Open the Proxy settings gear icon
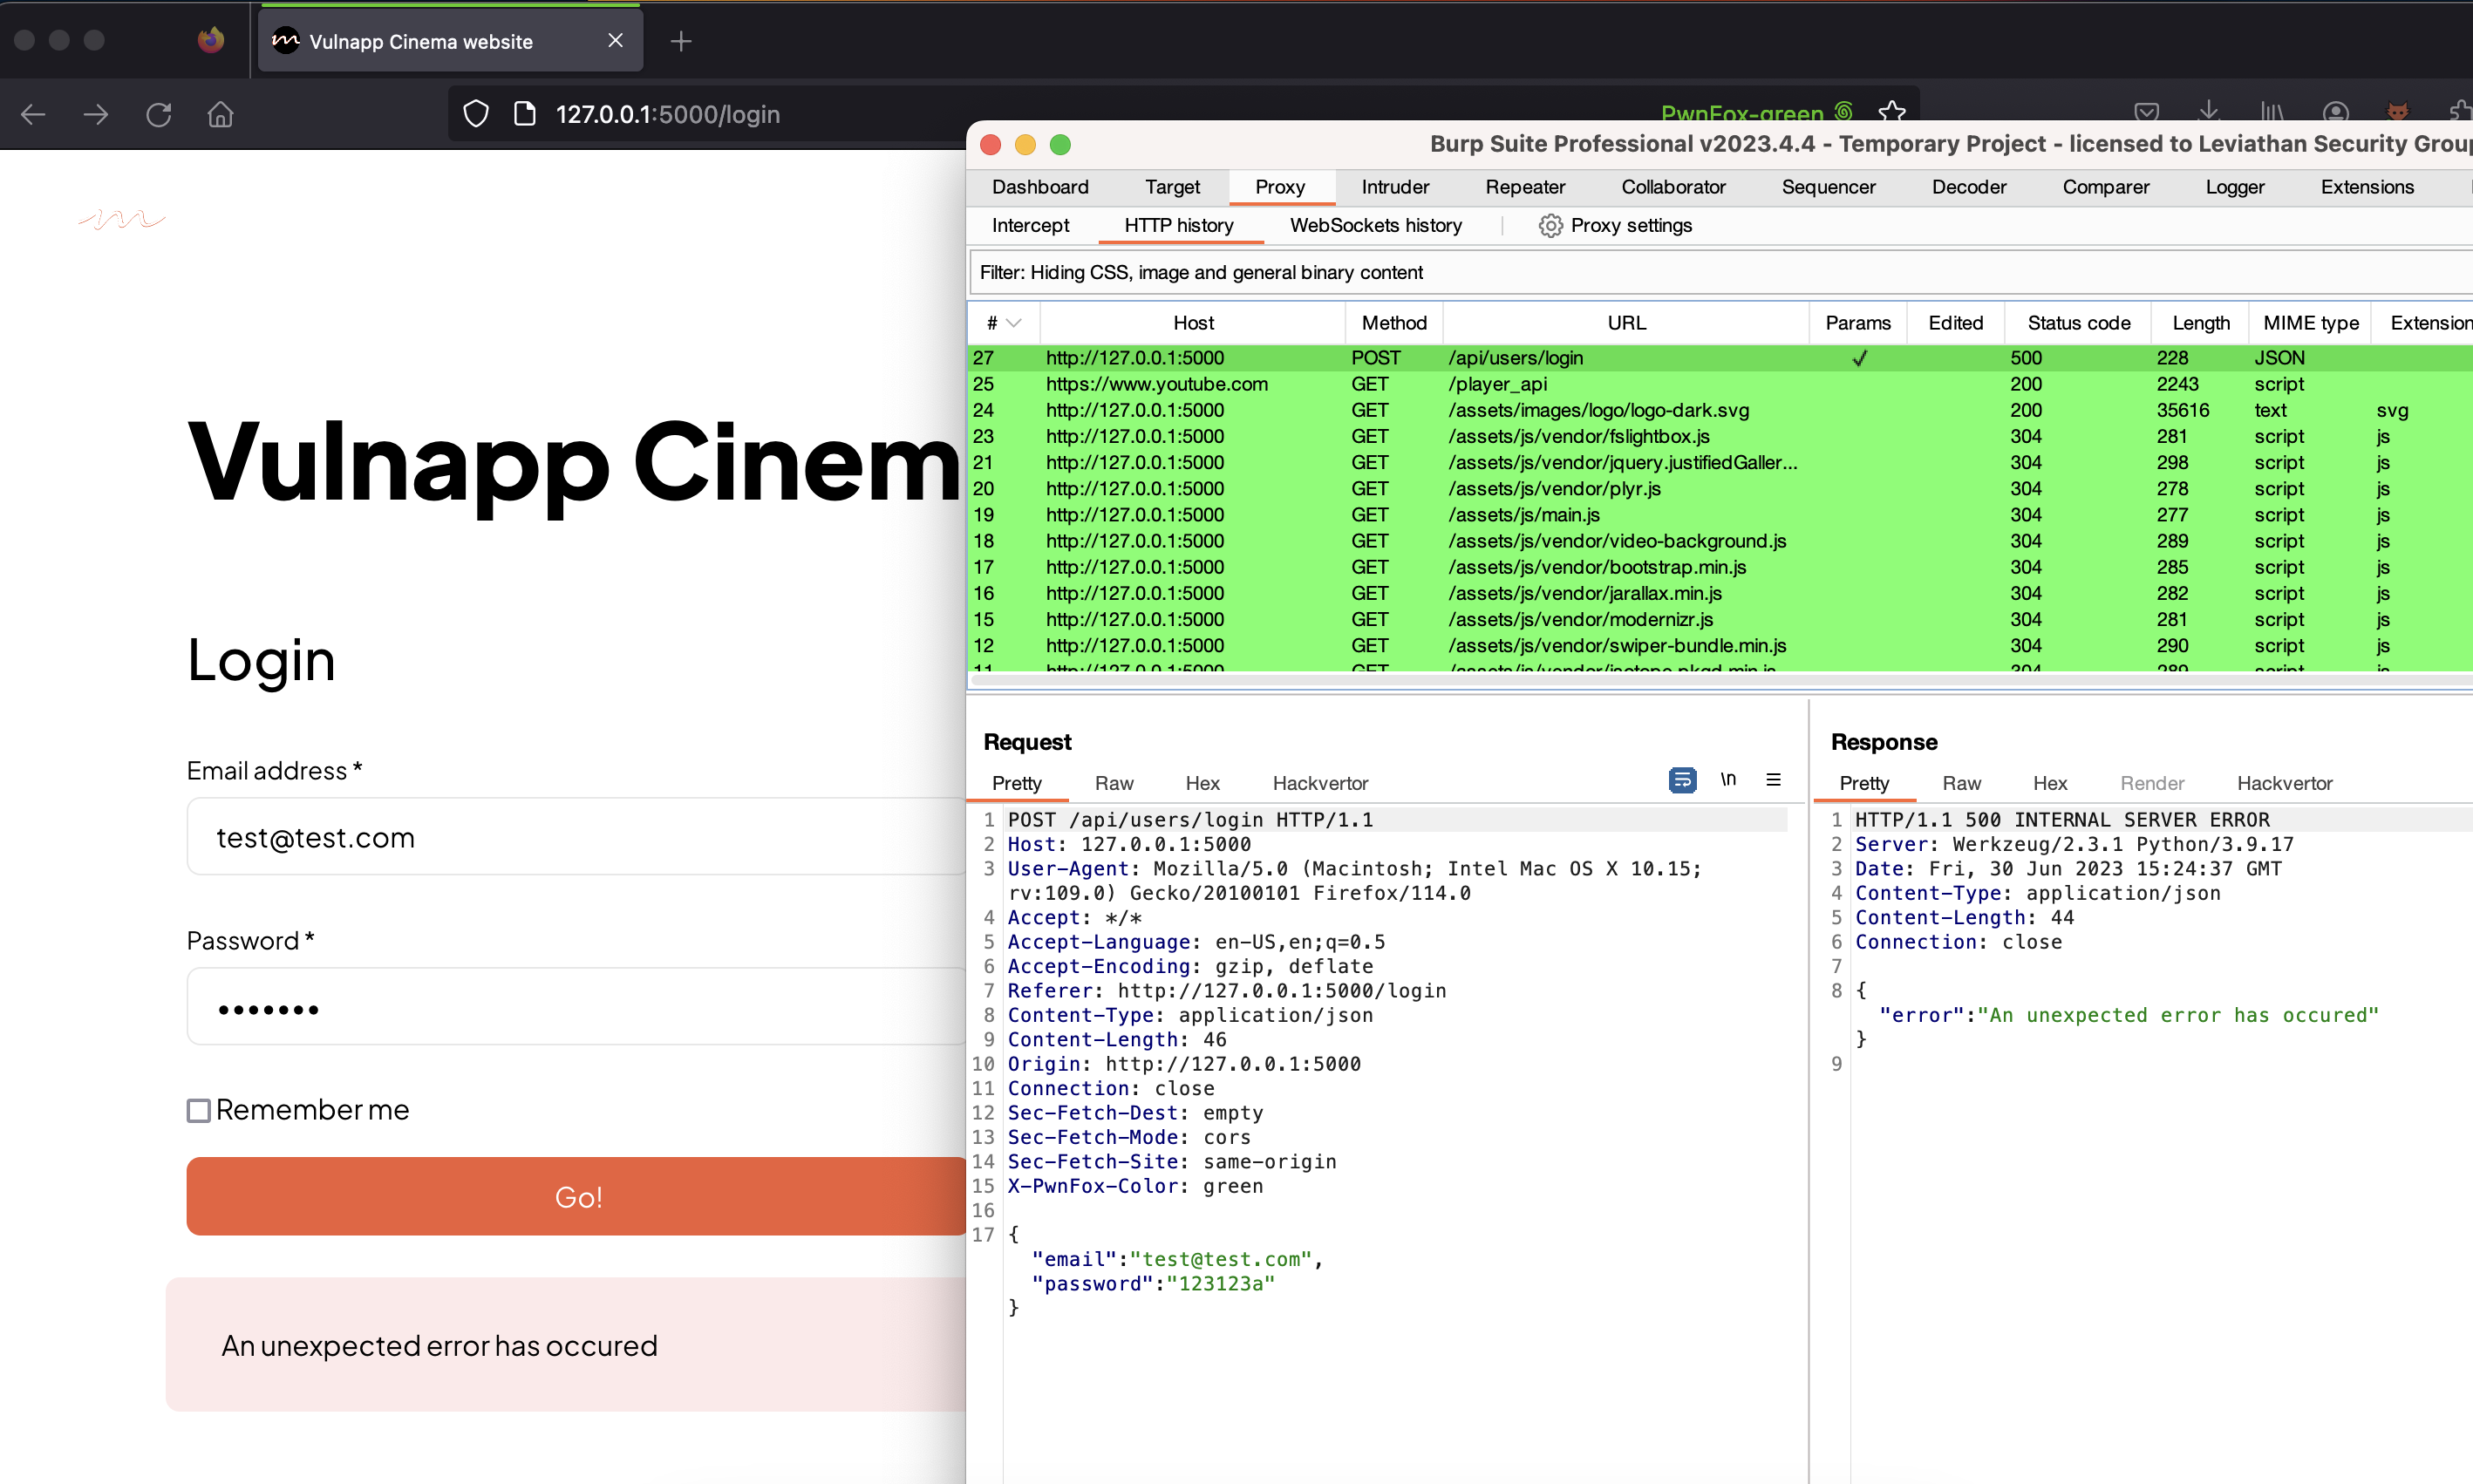This screenshot has height=1484, width=2473. tap(1550, 225)
